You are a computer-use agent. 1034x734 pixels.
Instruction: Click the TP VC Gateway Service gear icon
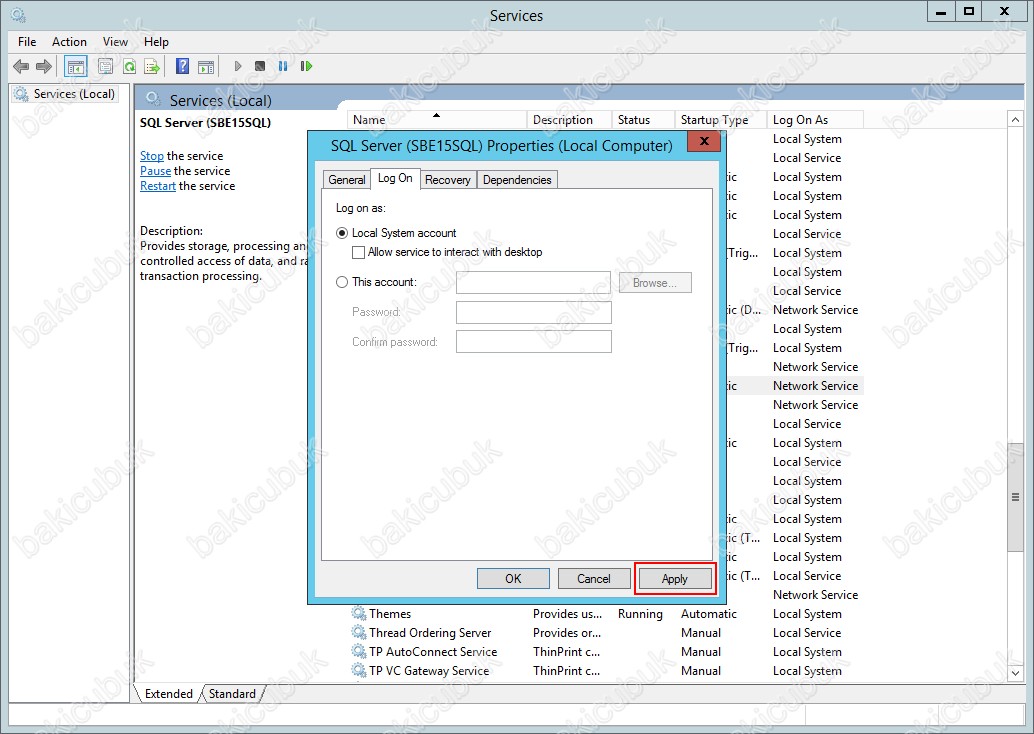point(359,671)
